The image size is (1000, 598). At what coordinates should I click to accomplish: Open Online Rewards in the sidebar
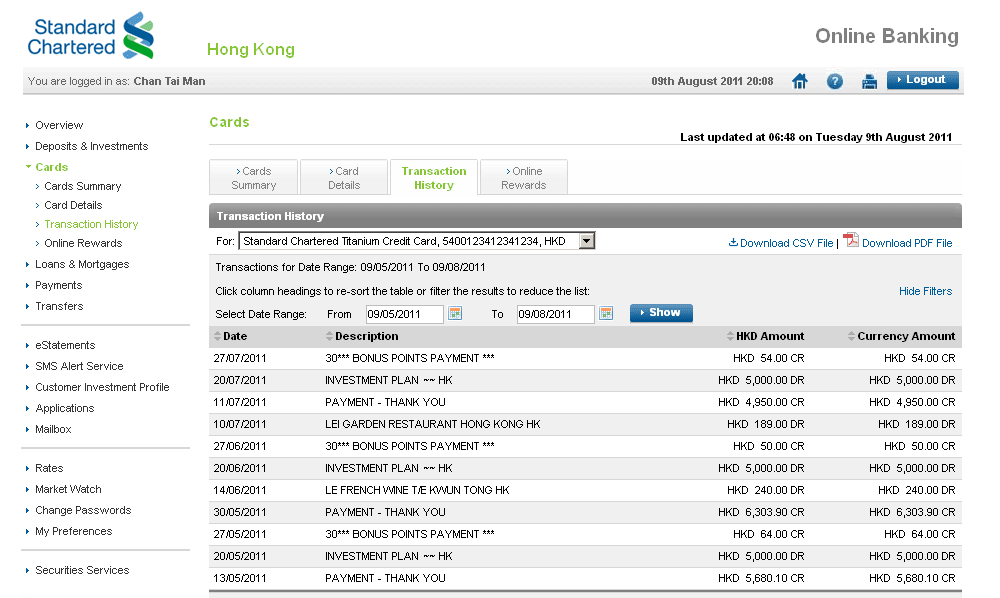pyautogui.click(x=83, y=243)
